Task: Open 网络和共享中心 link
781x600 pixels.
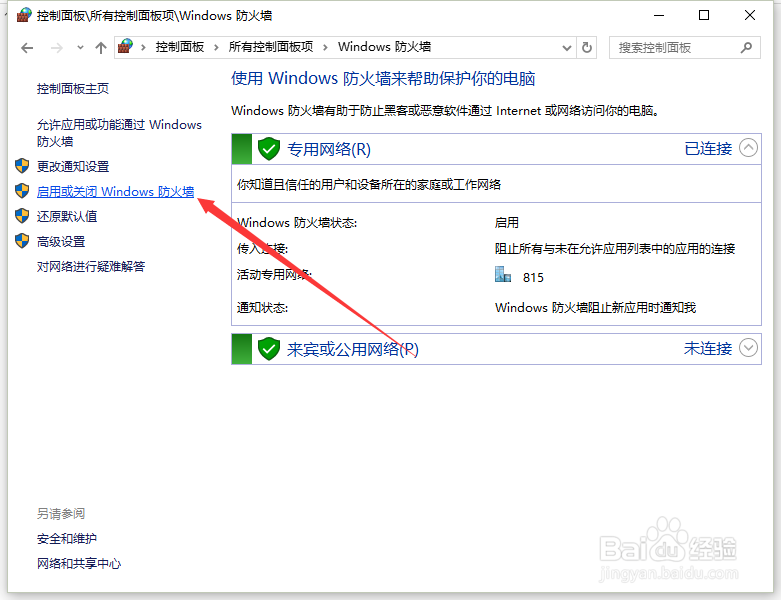Action: click(79, 563)
